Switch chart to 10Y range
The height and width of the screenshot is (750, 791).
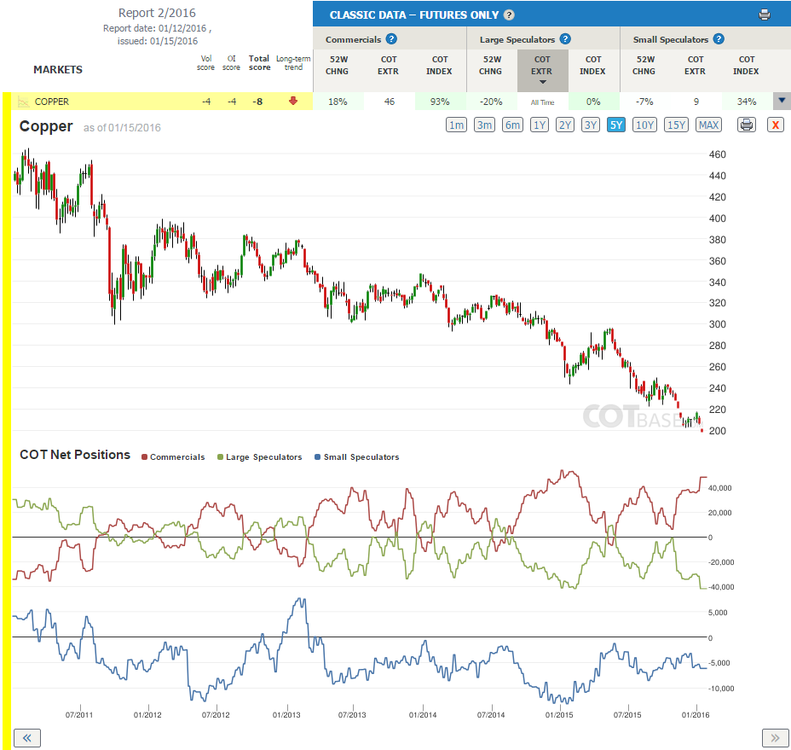click(x=644, y=125)
